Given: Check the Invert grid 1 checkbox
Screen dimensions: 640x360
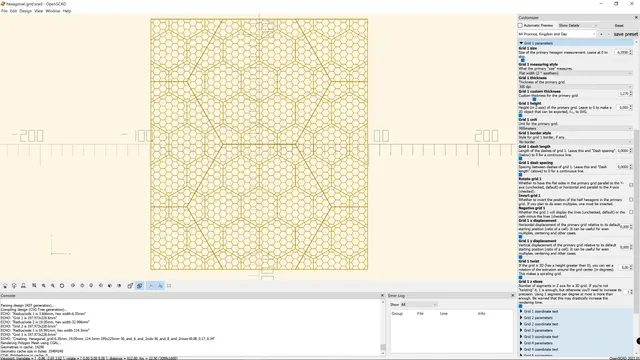Looking at the screenshot, I should [x=631, y=200].
